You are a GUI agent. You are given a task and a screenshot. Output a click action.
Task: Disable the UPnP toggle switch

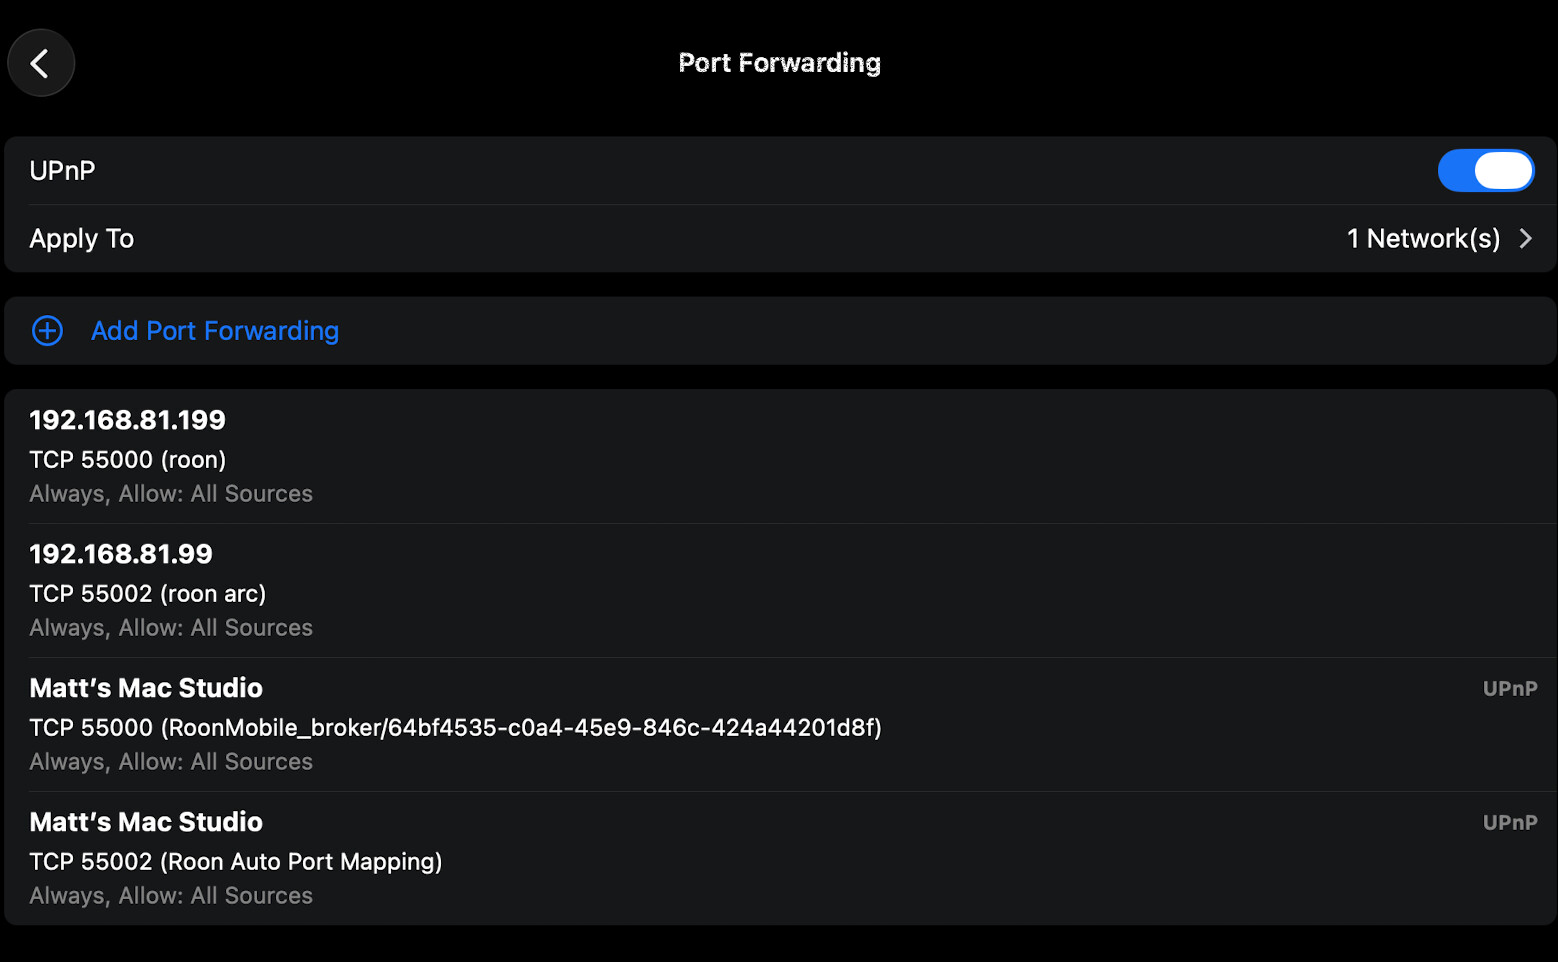click(1485, 171)
